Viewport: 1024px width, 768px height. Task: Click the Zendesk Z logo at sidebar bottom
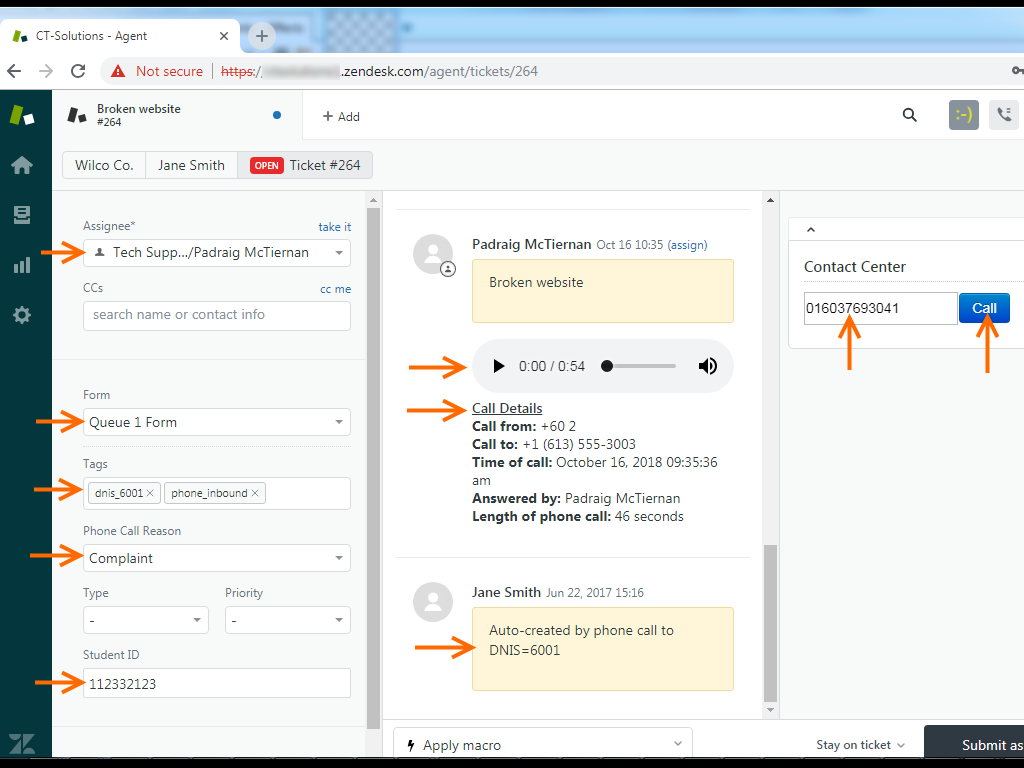point(22,744)
